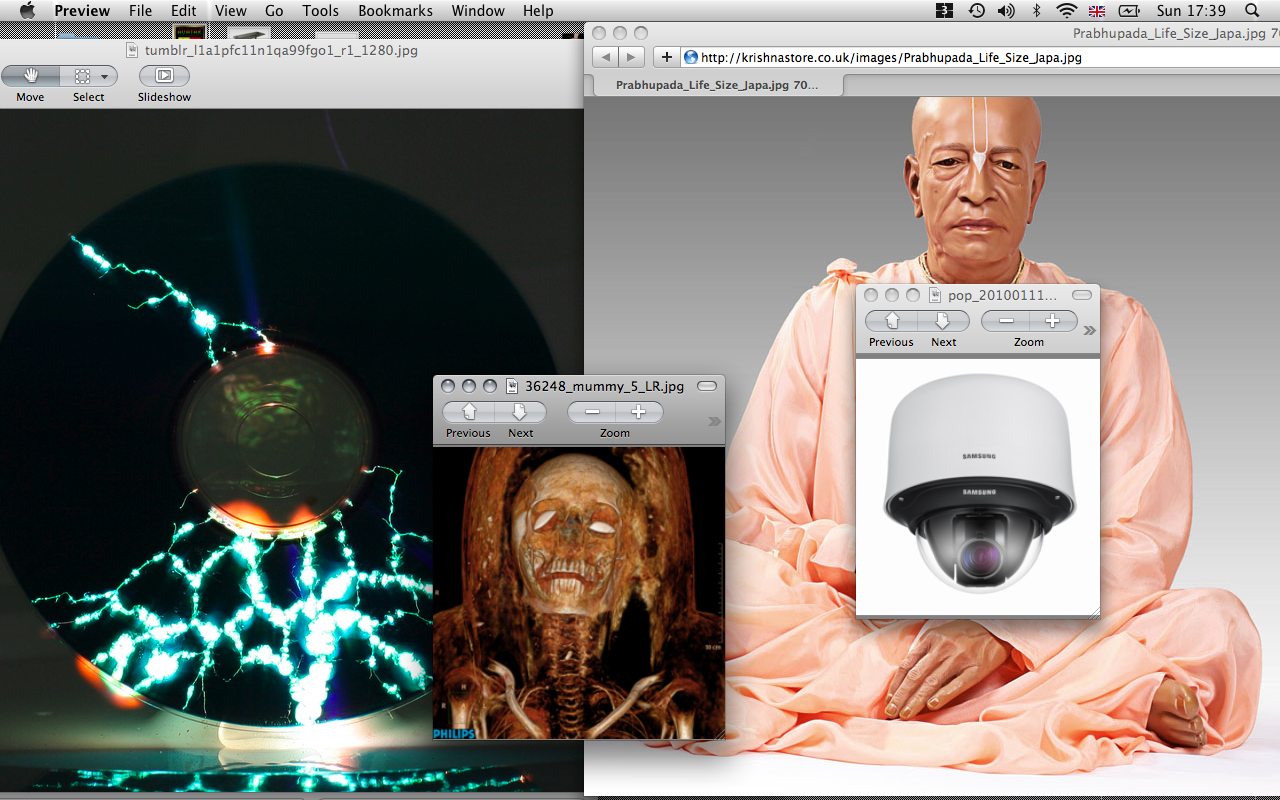Image resolution: width=1280 pixels, height=800 pixels.
Task: Open the Select tool dropdown arrow
Action: pos(105,76)
